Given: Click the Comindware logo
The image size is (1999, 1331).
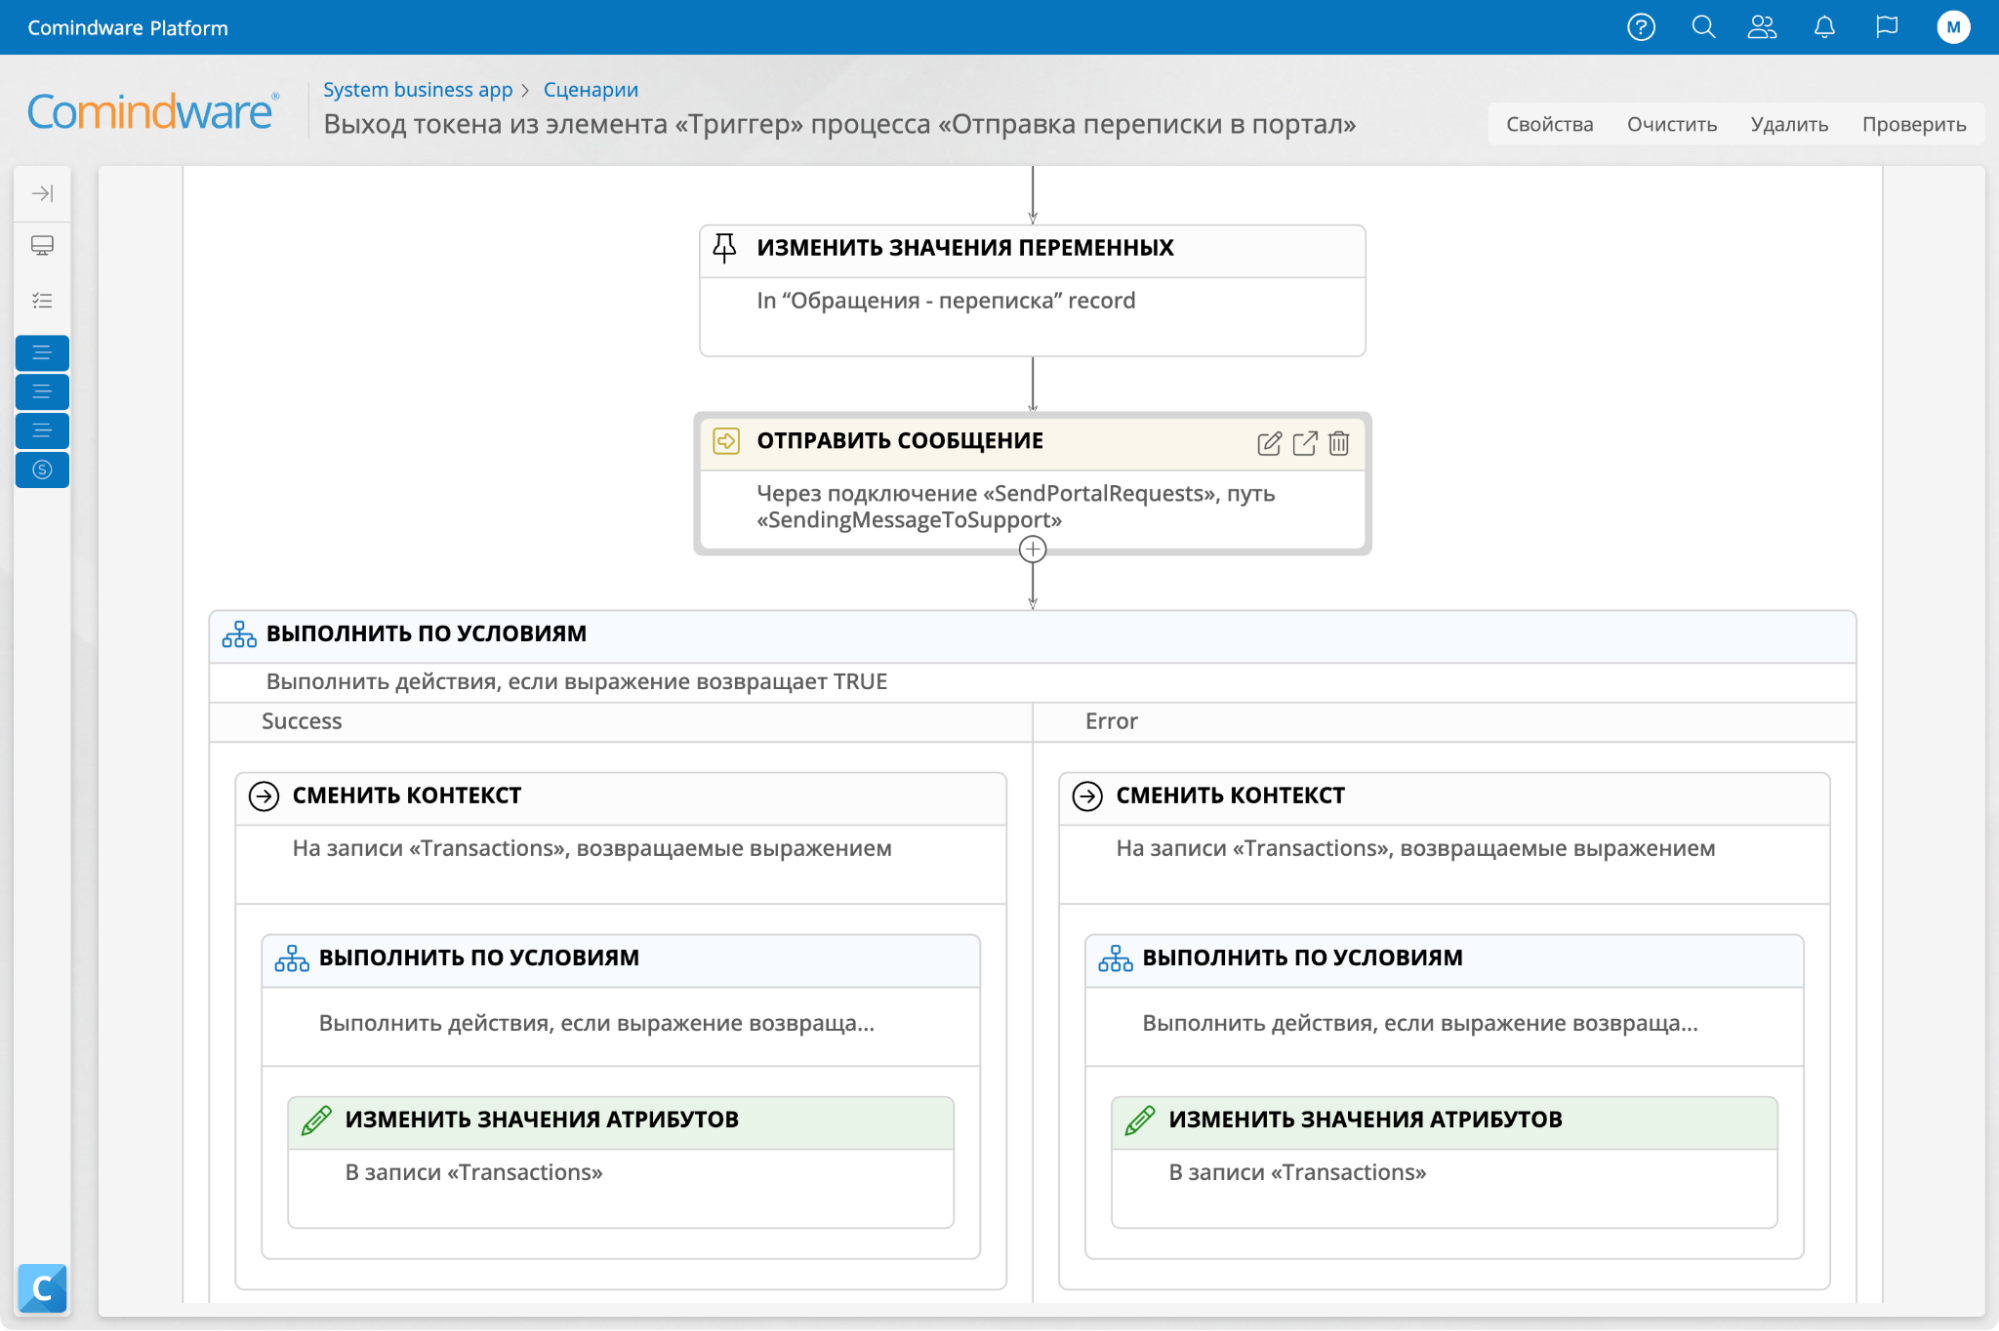Looking at the screenshot, I should tap(153, 111).
